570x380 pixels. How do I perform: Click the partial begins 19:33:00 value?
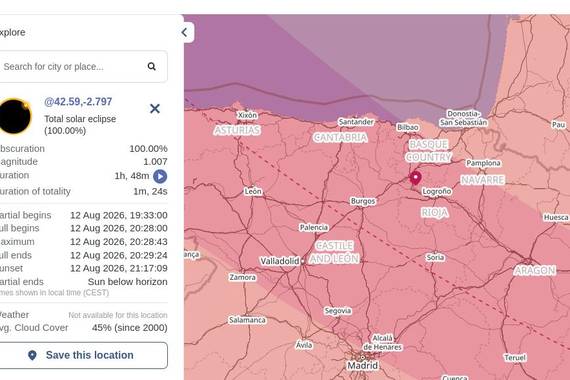click(x=119, y=215)
